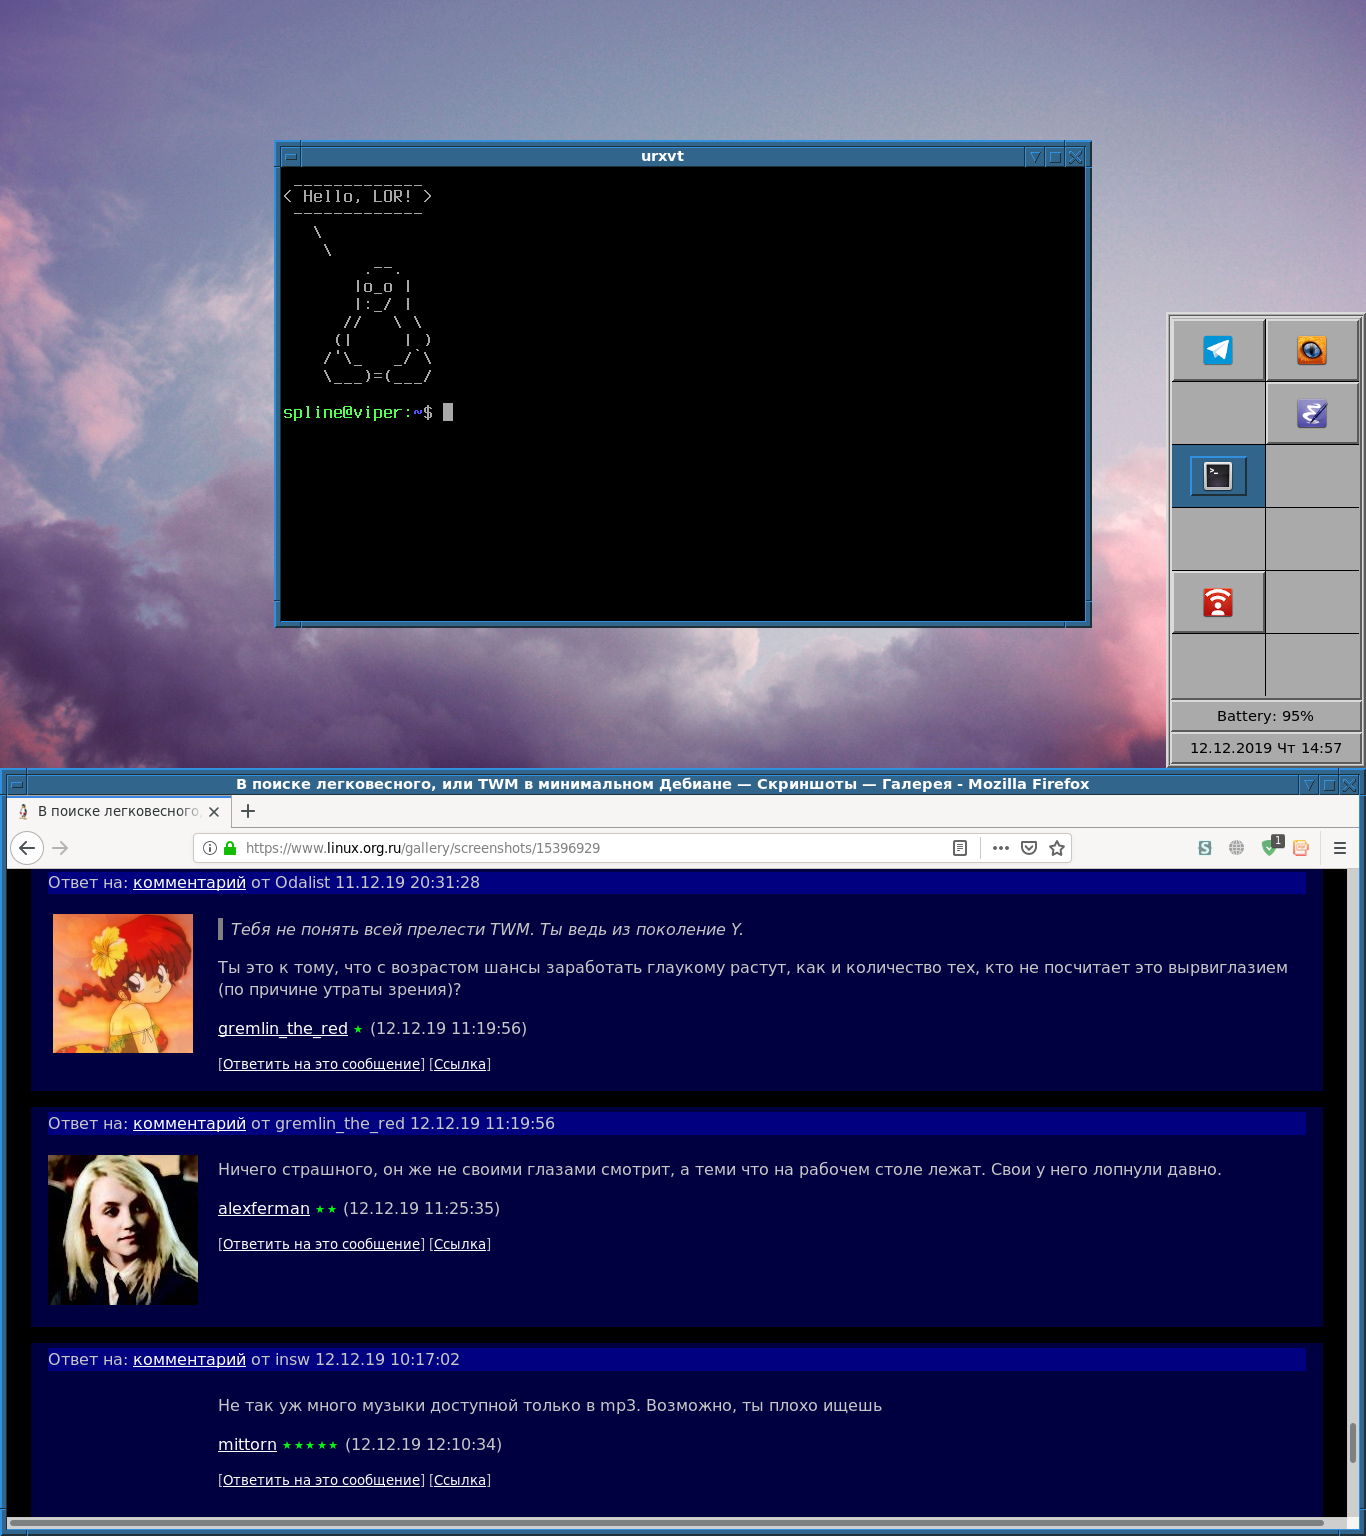Image resolution: width=1366 pixels, height=1536 pixels.
Task: Open Firefox hamburger menu
Action: [x=1340, y=848]
